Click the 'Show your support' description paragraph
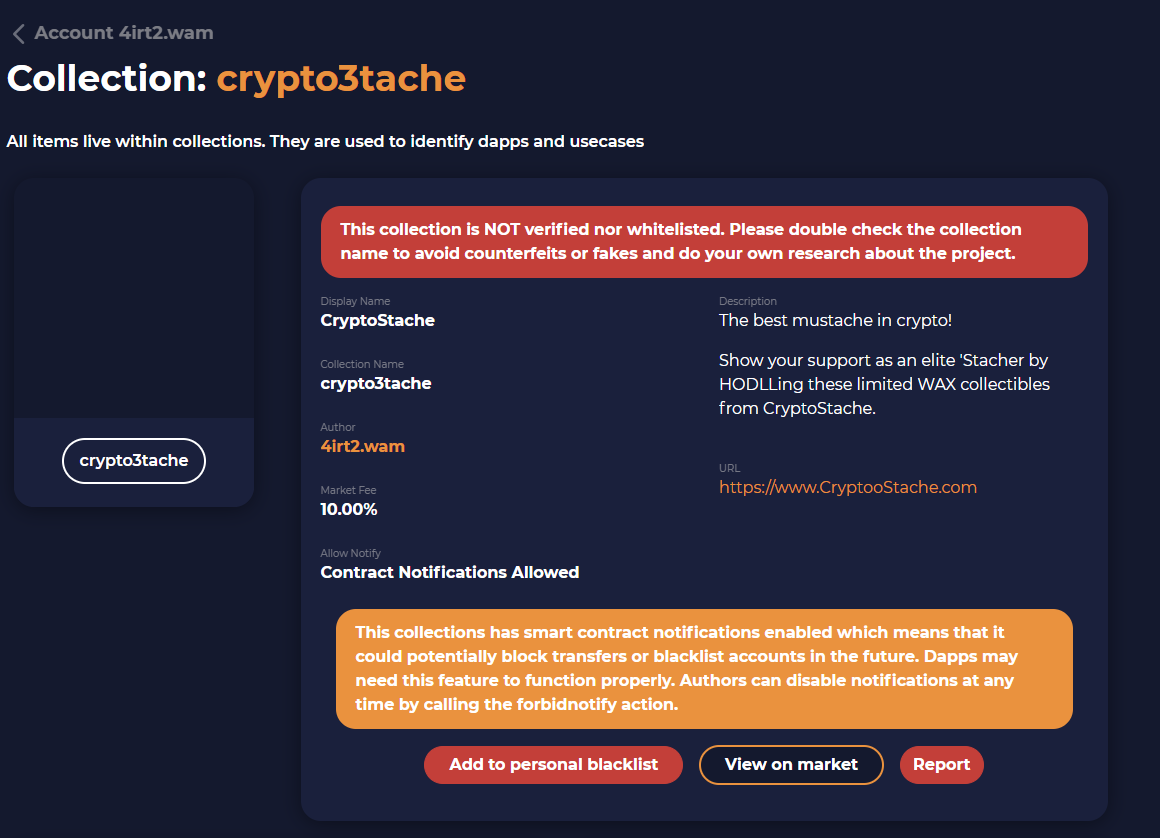 tap(884, 384)
